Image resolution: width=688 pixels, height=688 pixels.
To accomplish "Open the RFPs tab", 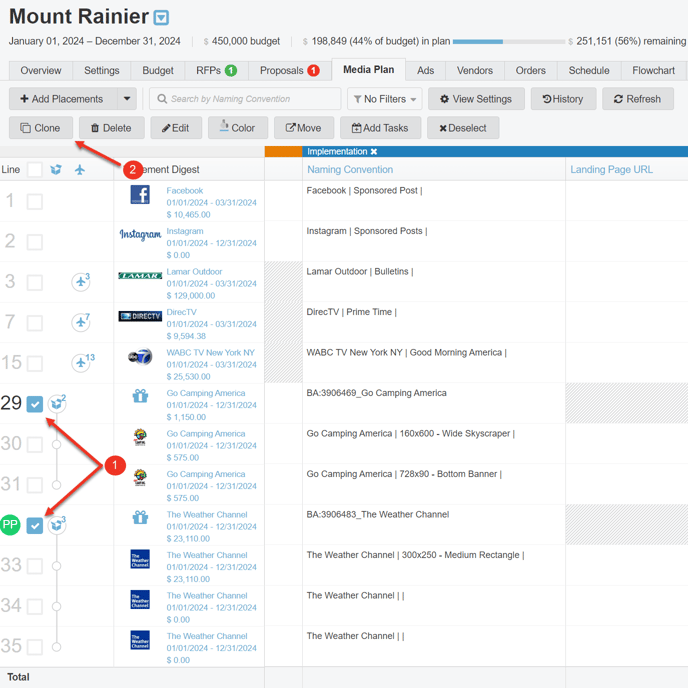I will pyautogui.click(x=216, y=71).
